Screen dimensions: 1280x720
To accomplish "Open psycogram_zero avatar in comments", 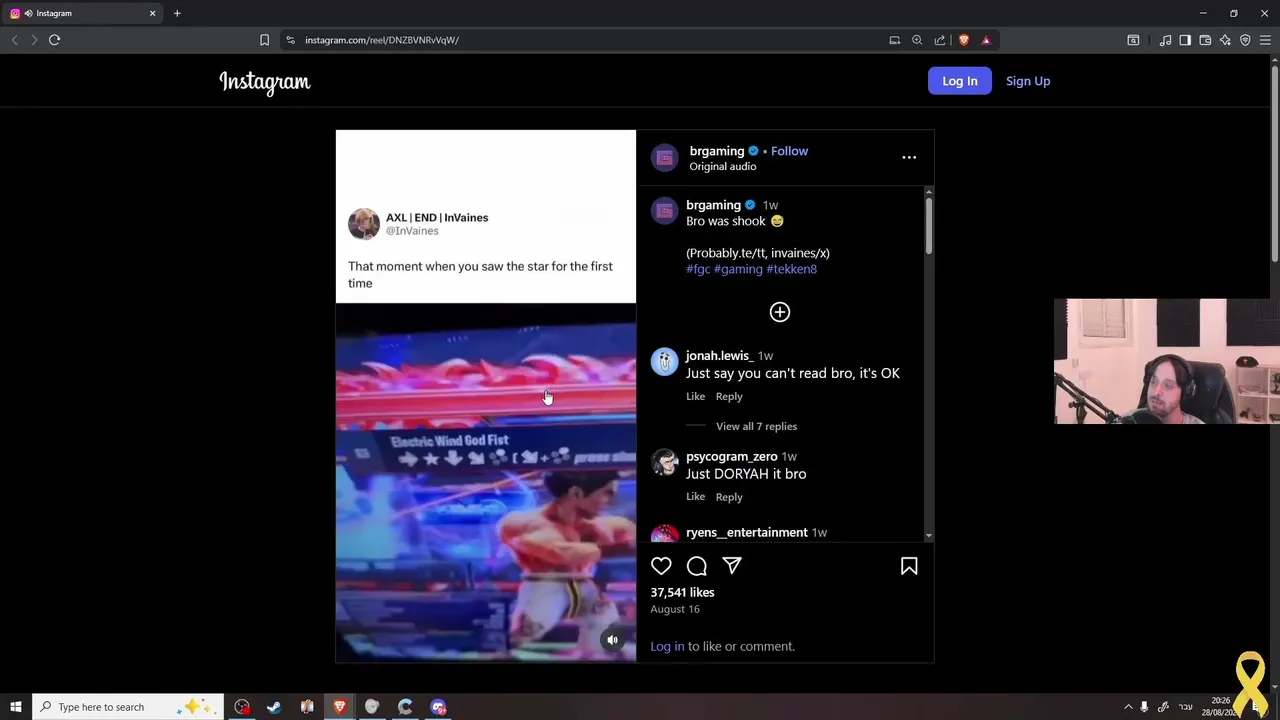I will point(665,463).
